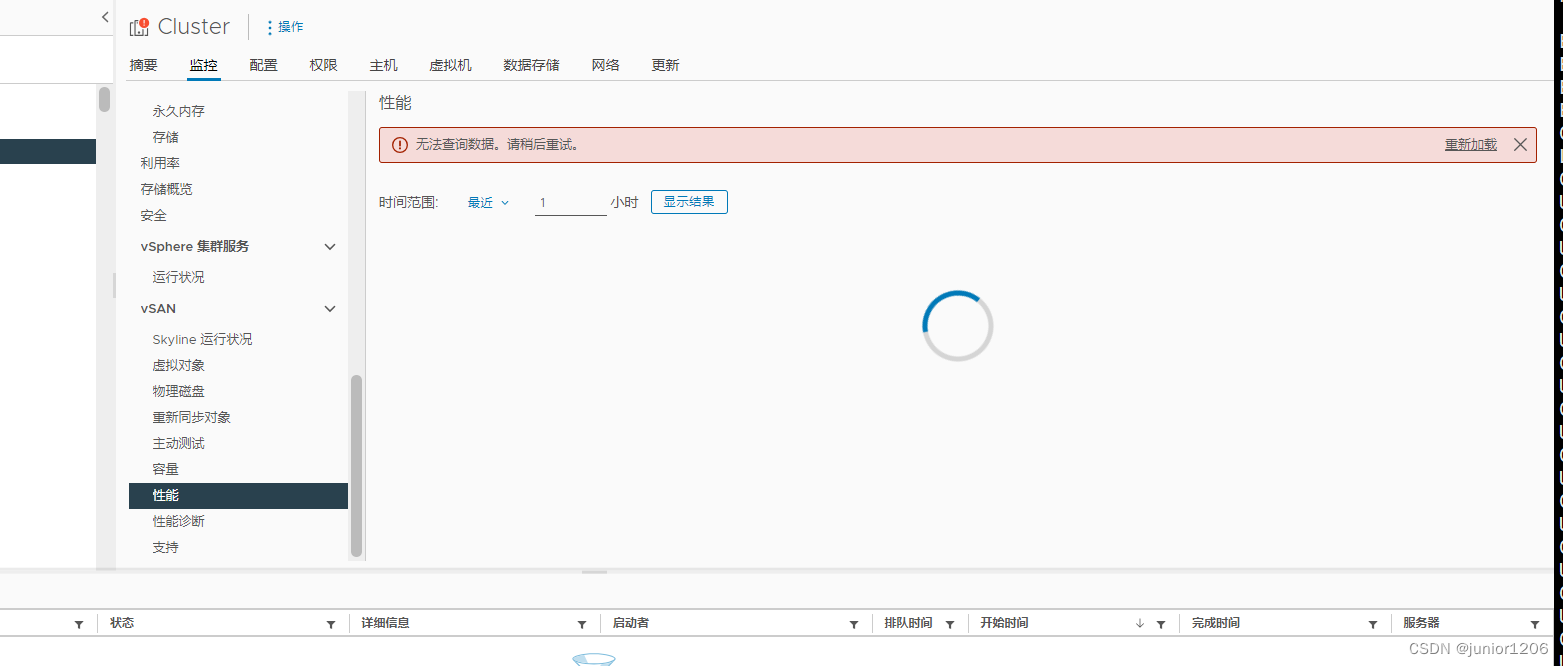Switch to the 权限 tab
The image size is (1563, 666).
coord(324,65)
